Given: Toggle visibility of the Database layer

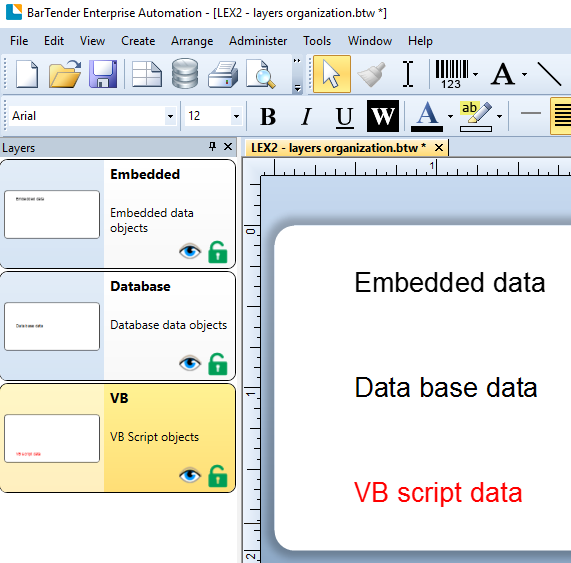Looking at the screenshot, I should 190,363.
